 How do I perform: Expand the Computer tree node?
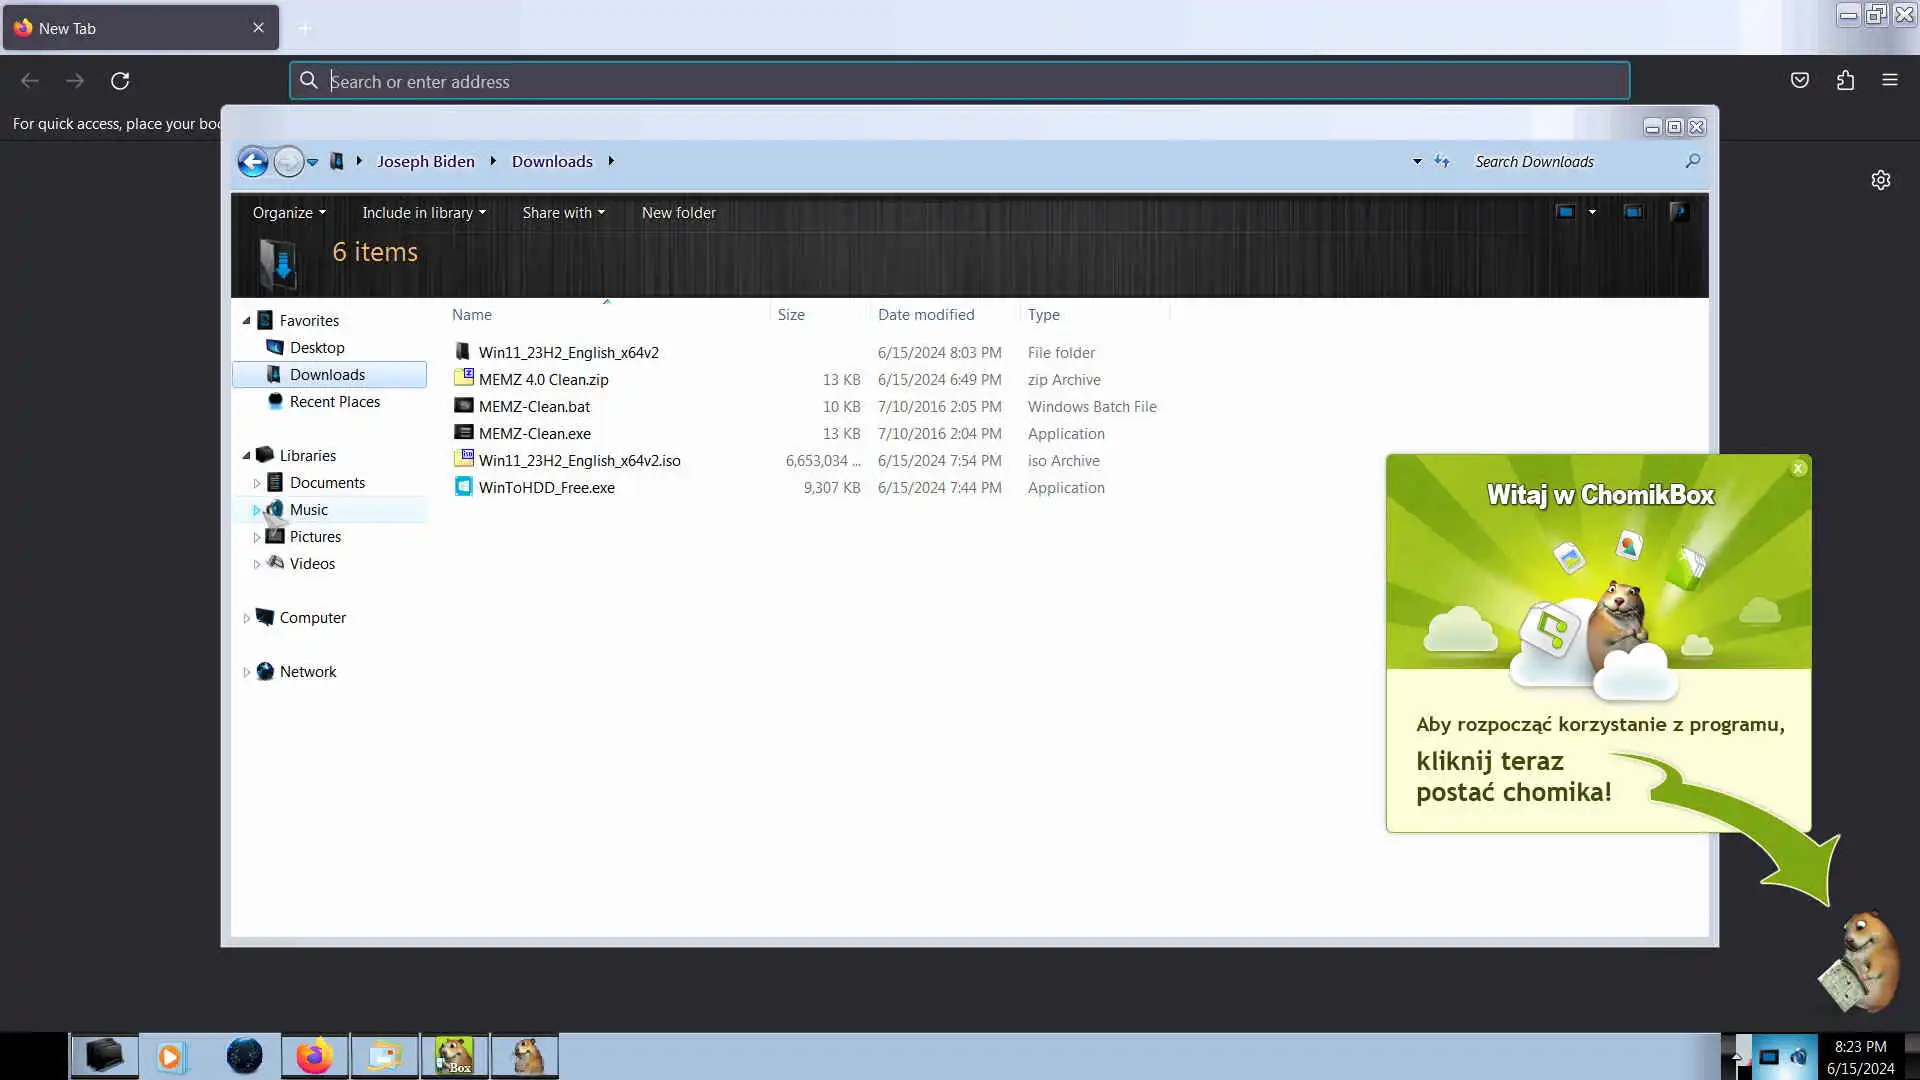tap(246, 618)
